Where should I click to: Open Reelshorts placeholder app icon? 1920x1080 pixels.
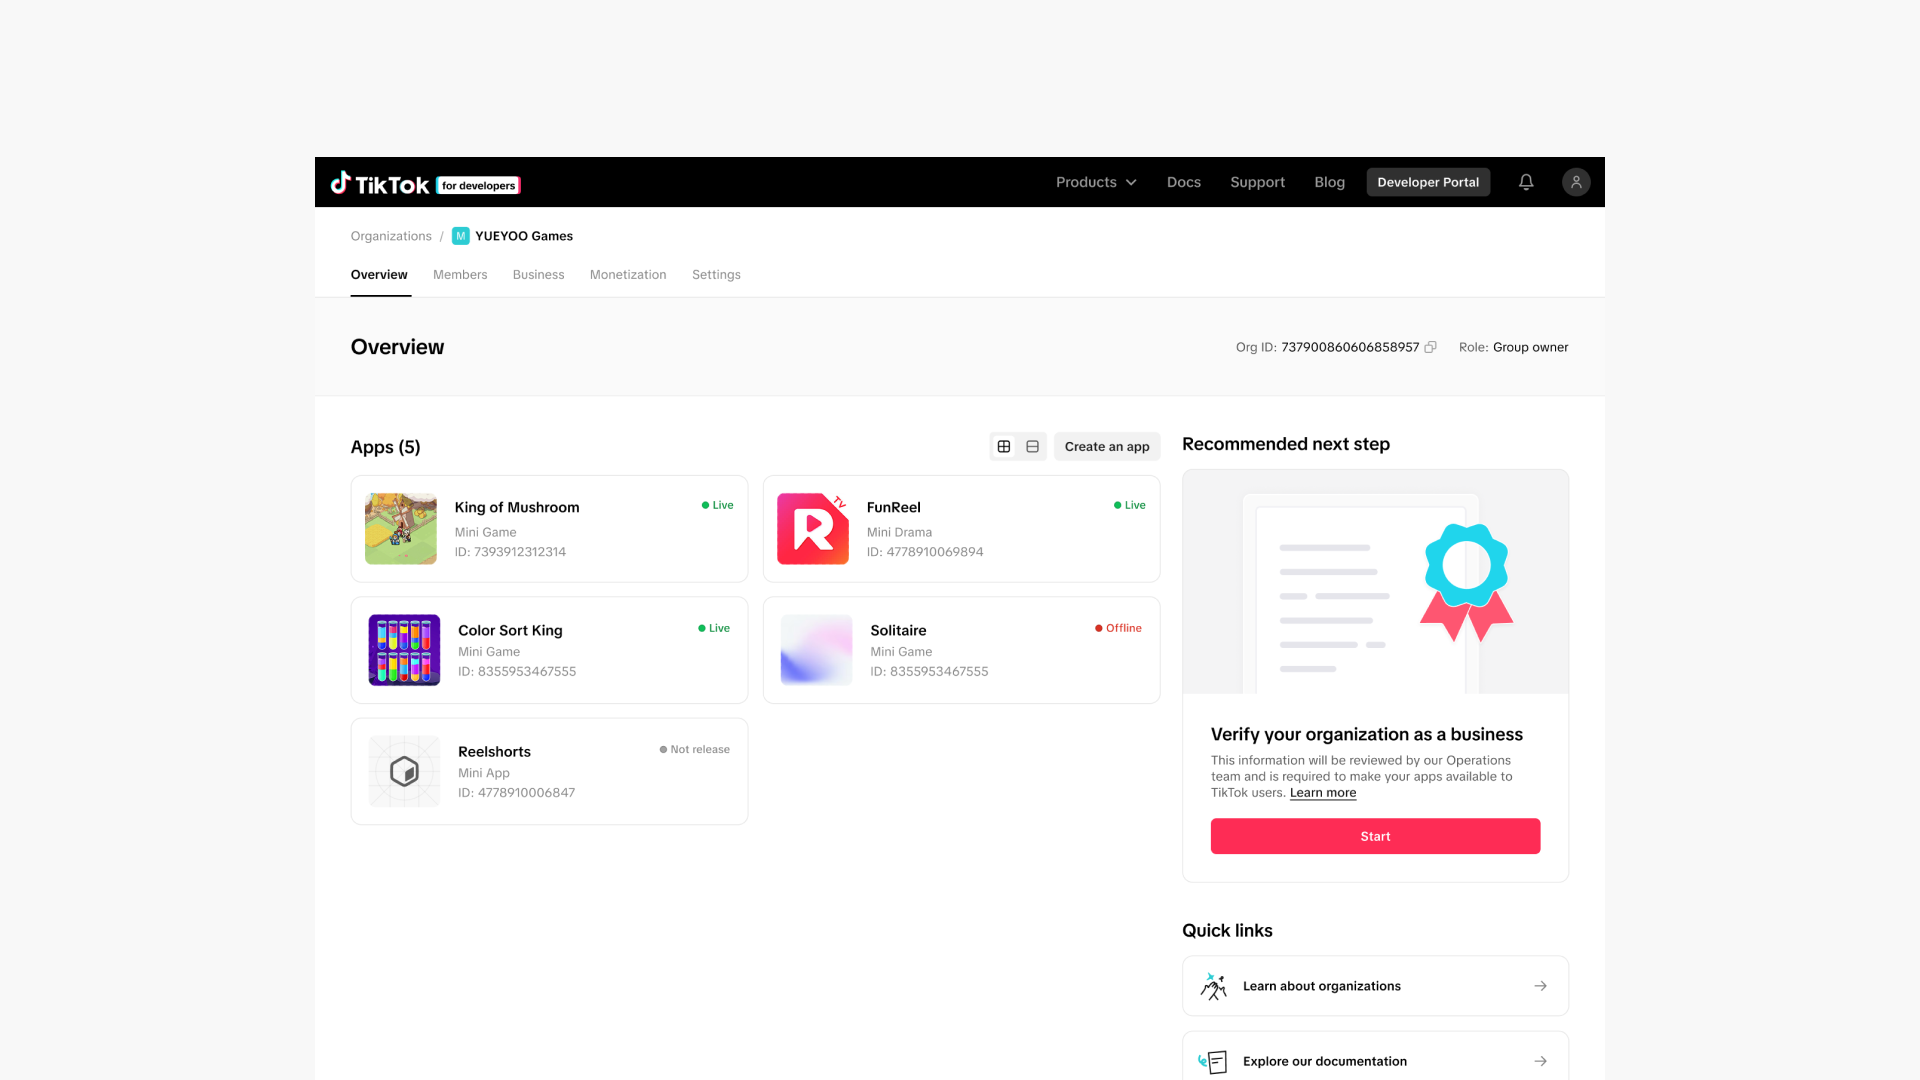404,771
